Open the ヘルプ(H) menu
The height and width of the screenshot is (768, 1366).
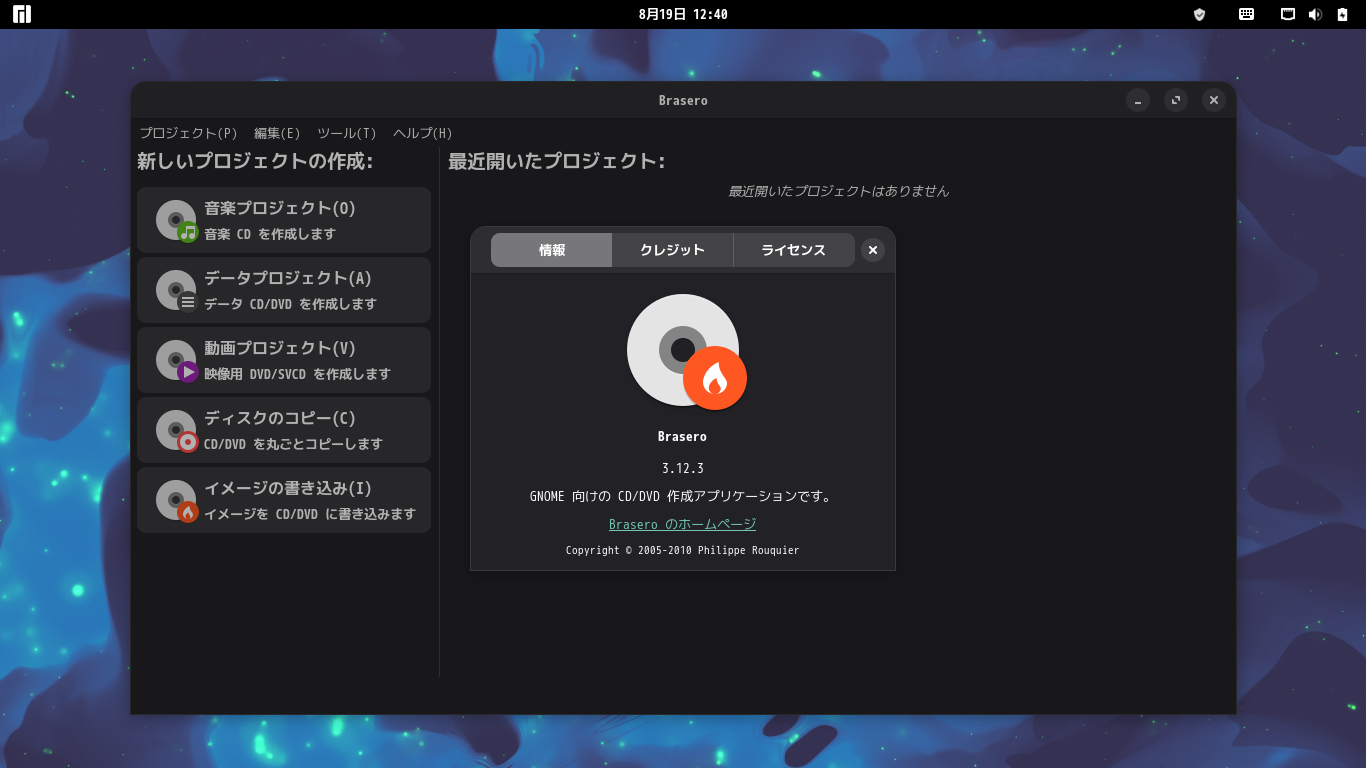(423, 133)
